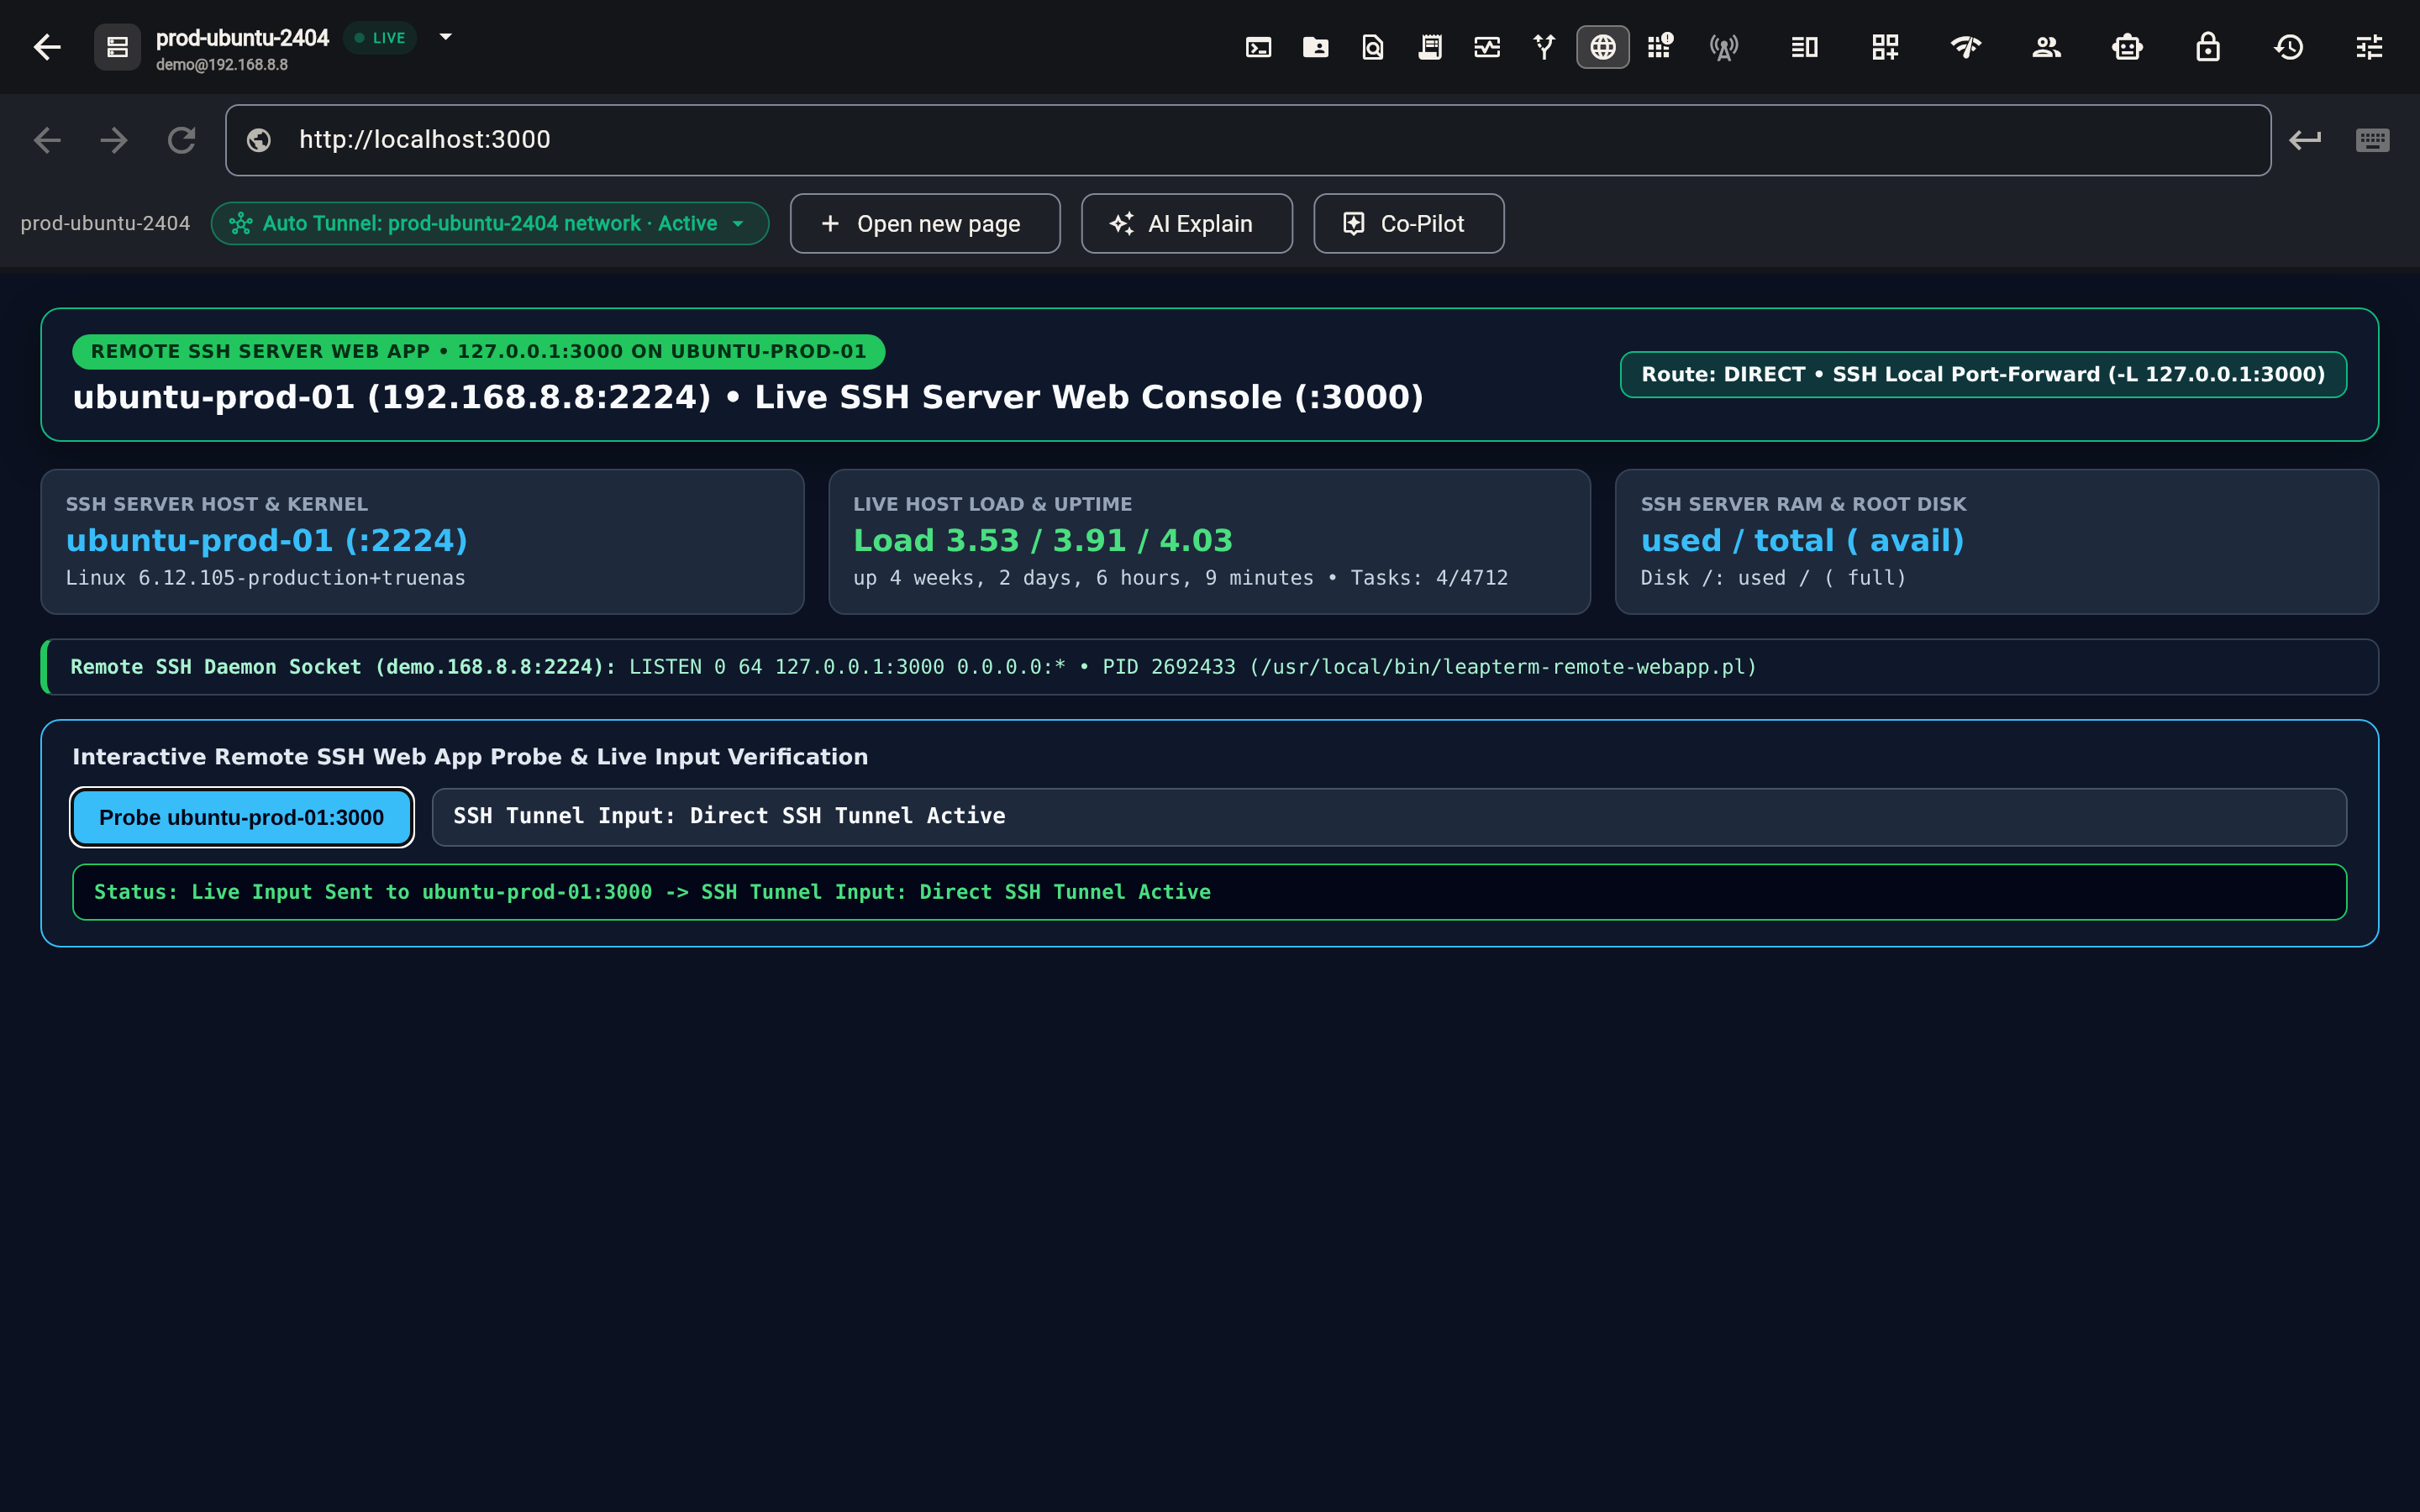Open the Co-Pilot button
The image size is (2420, 1512).
coord(1409,223)
